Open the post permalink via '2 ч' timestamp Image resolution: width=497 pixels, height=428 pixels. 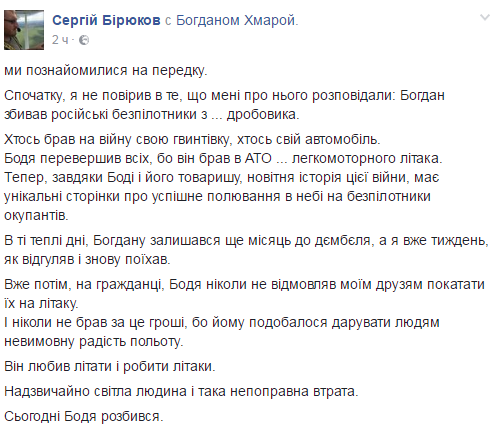60,40
